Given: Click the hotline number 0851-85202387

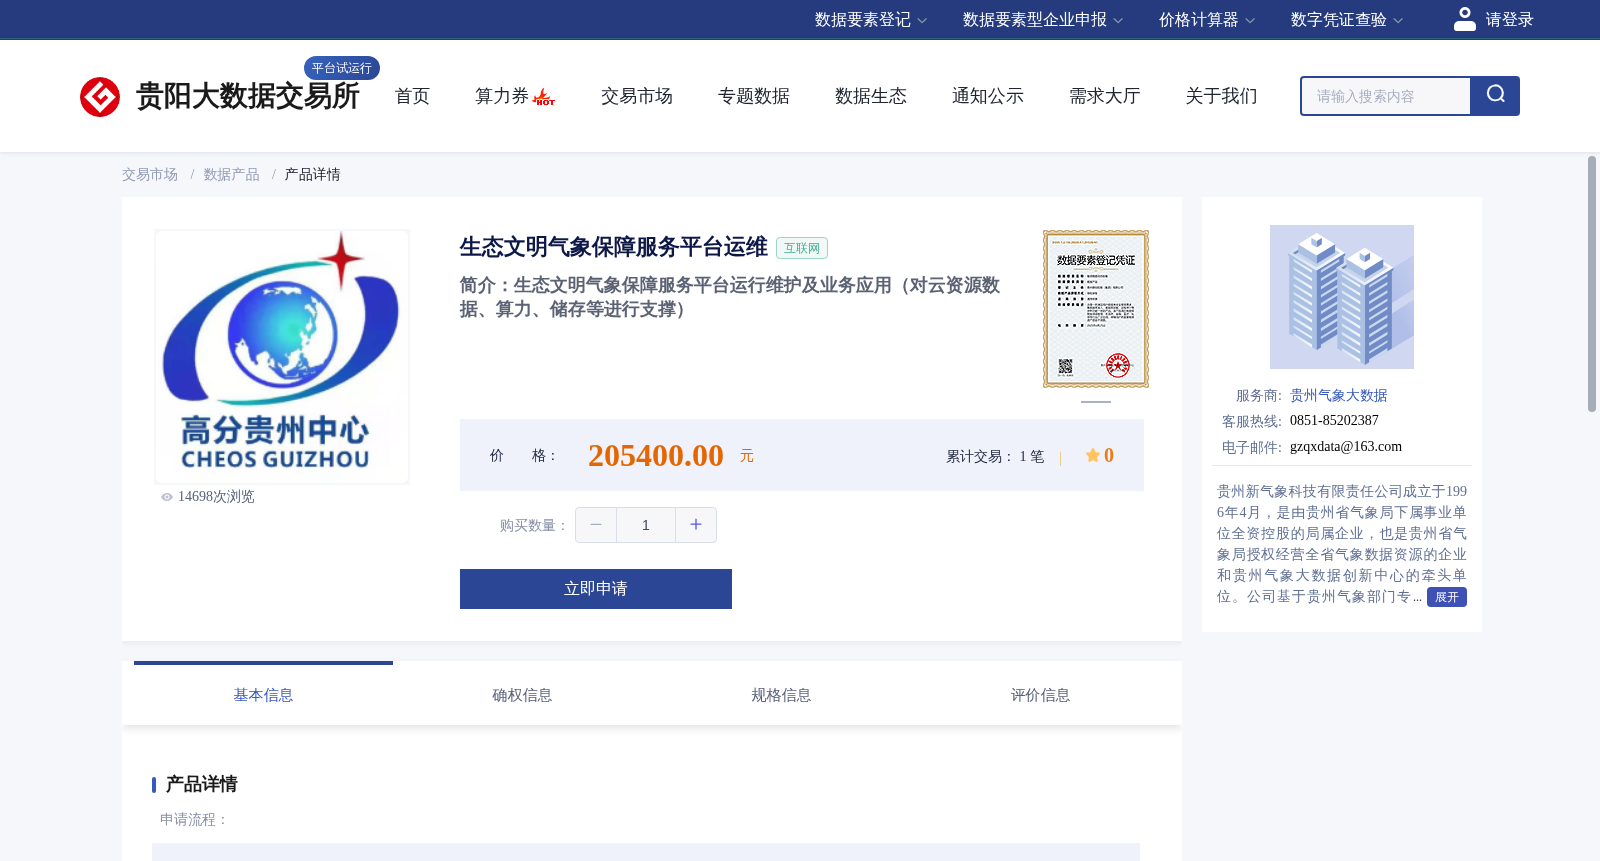Looking at the screenshot, I should pyautogui.click(x=1334, y=421).
